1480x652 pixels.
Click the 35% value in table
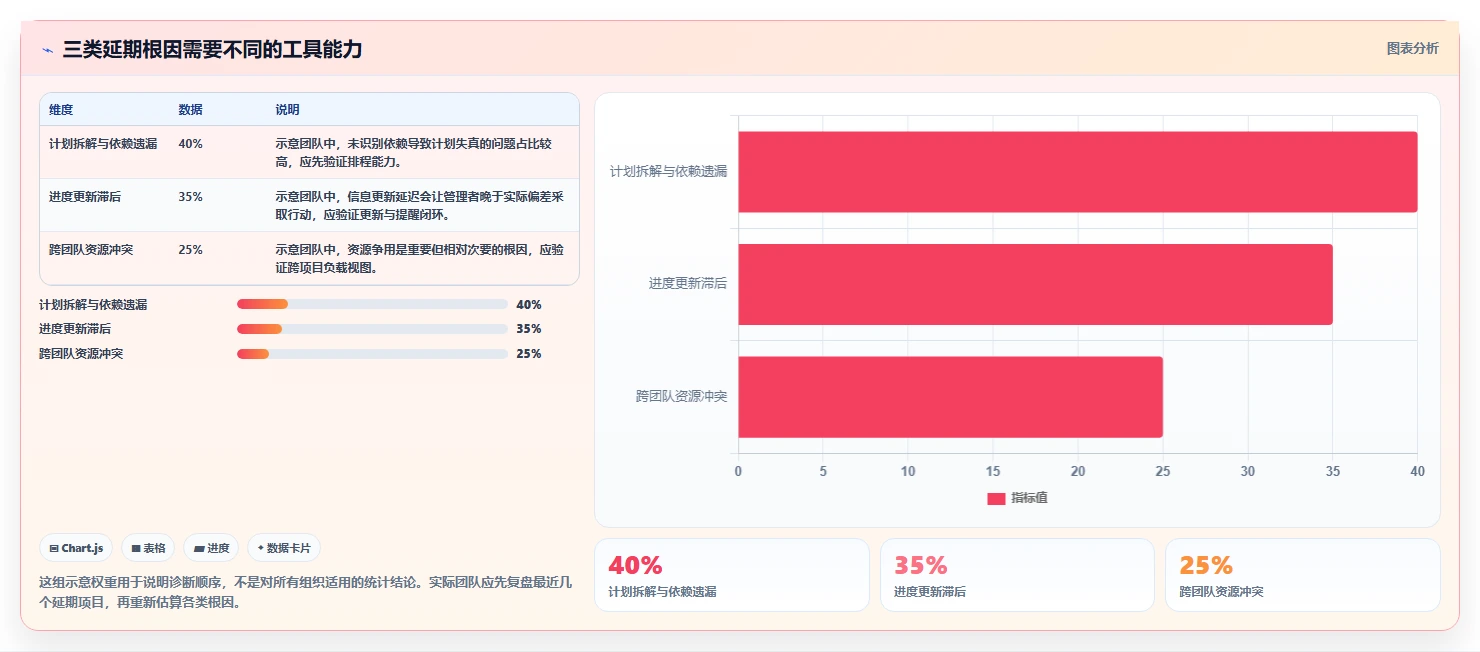pos(190,197)
